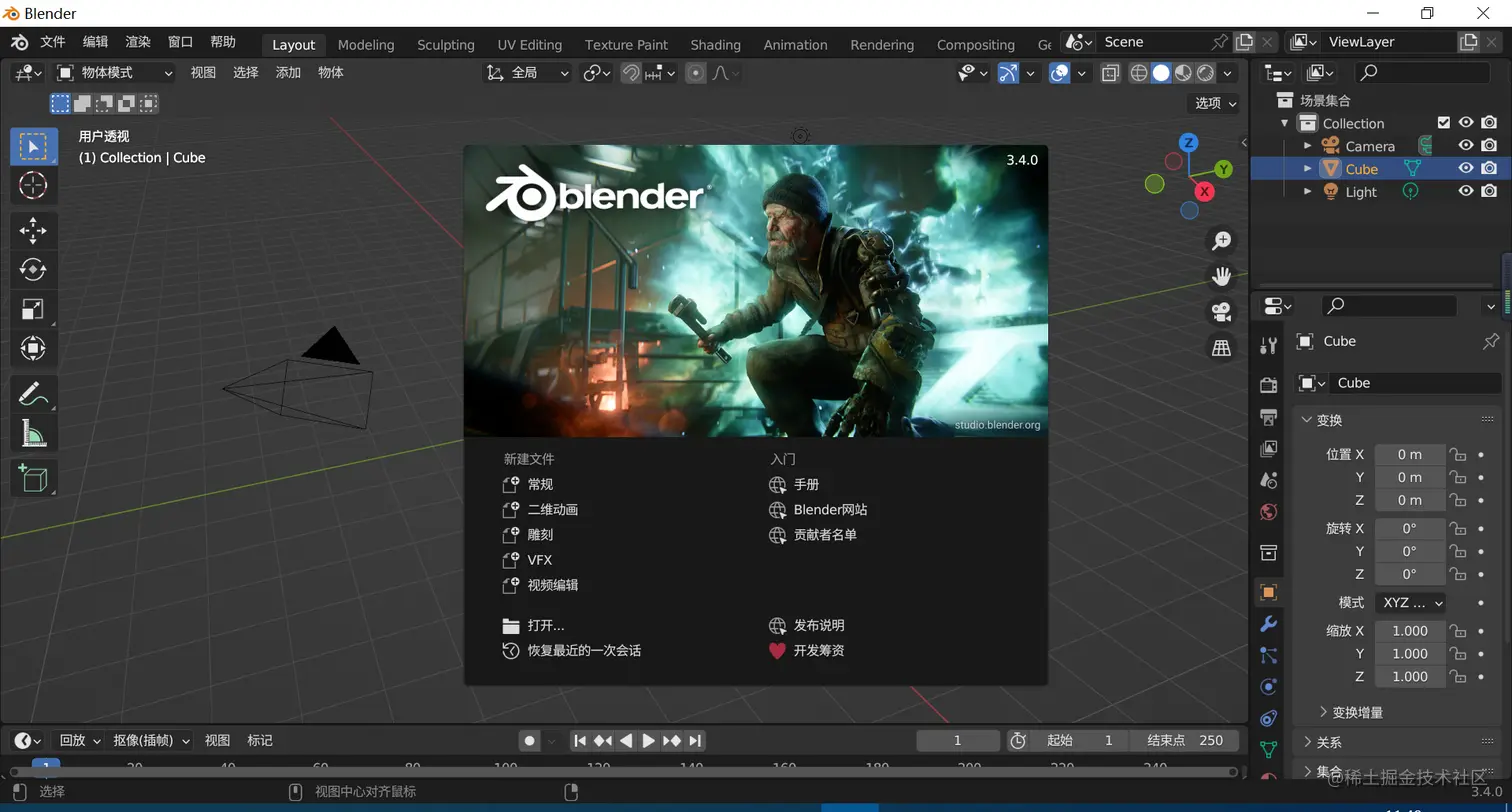Expand the Camera item in outliner
Screen dimensions: 1512x812
coord(1307,146)
